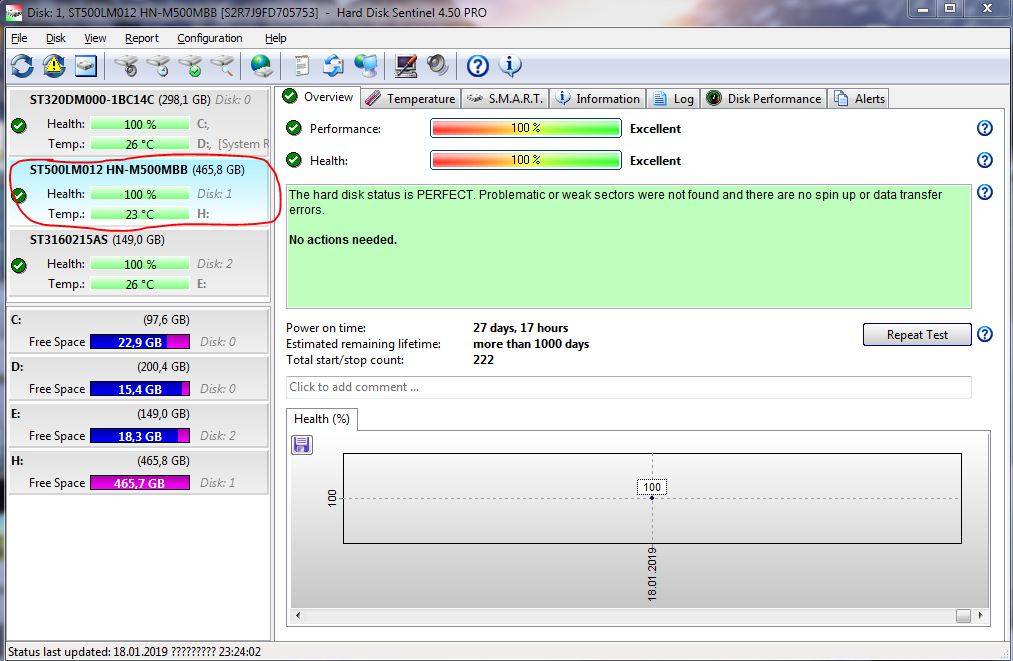This screenshot has width=1013, height=661.
Task: Click the blue question mark help toolbar icon
Action: pyautogui.click(x=477, y=66)
